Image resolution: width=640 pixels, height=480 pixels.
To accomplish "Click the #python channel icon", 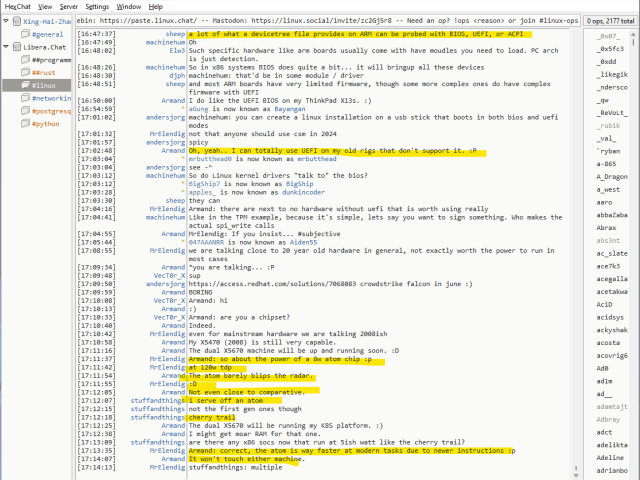I will click(25, 125).
